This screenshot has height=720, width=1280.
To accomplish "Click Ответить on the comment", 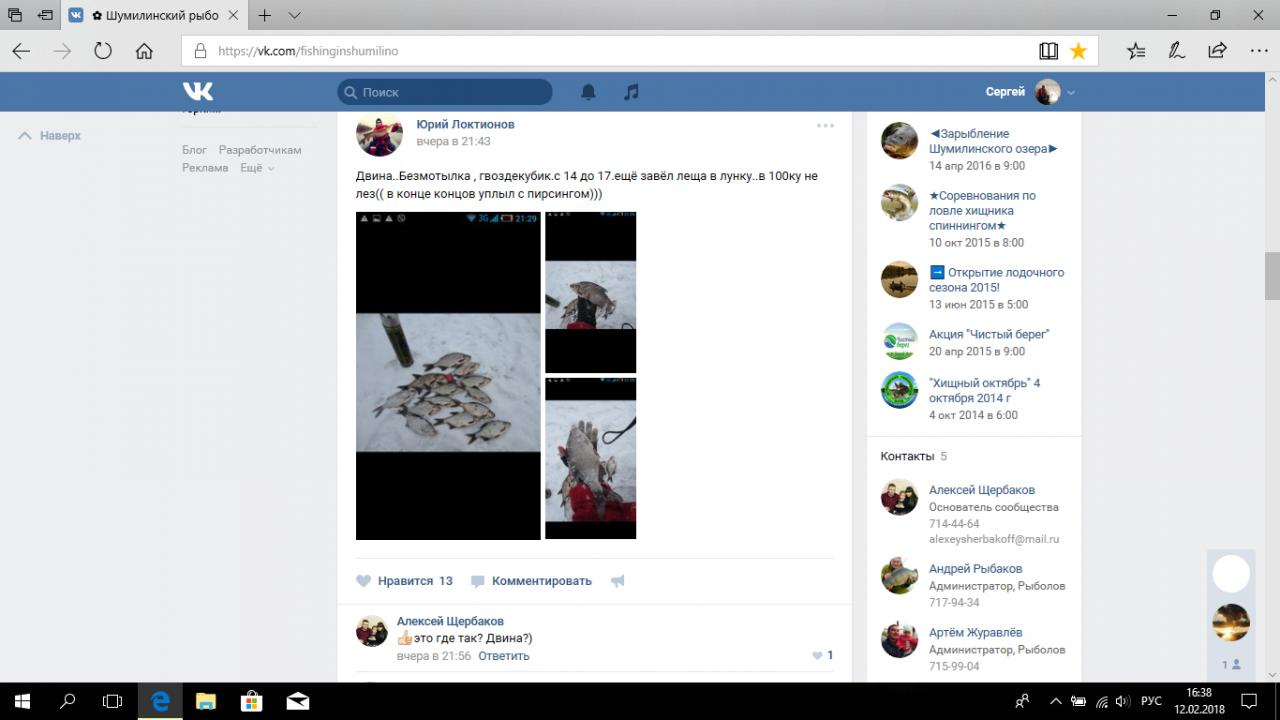I will [x=503, y=656].
